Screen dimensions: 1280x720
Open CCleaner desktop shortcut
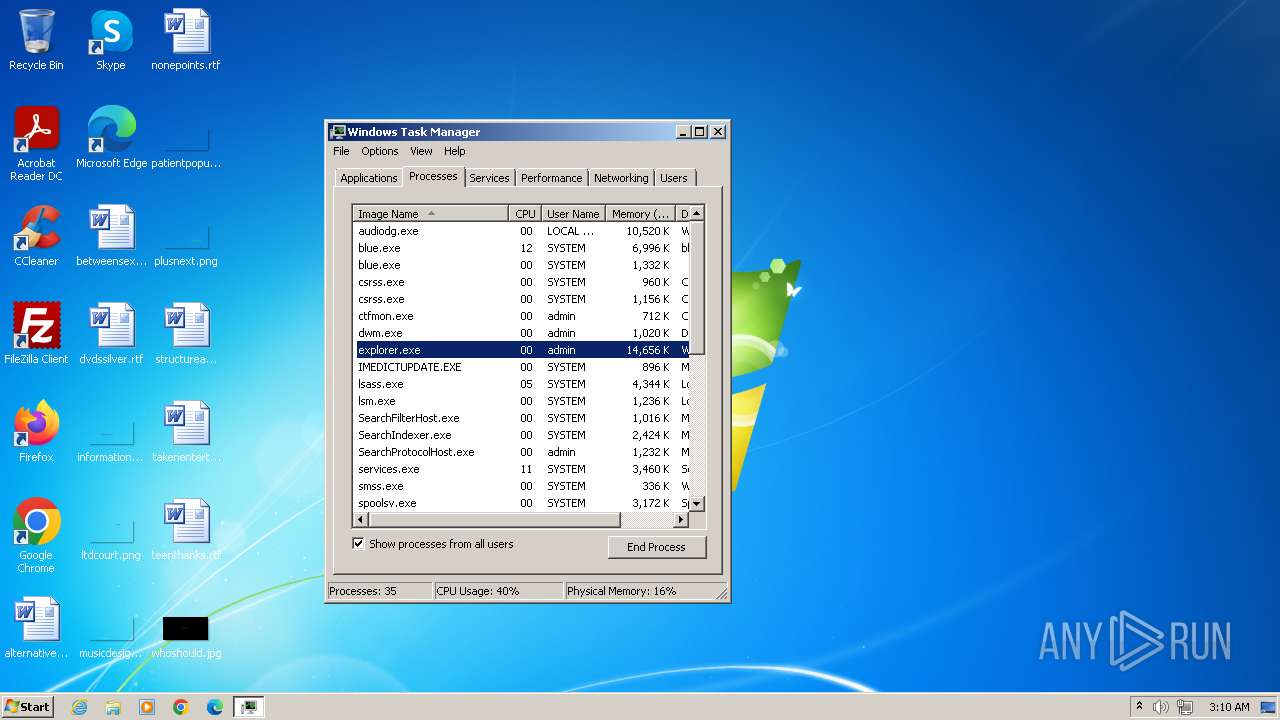36,236
